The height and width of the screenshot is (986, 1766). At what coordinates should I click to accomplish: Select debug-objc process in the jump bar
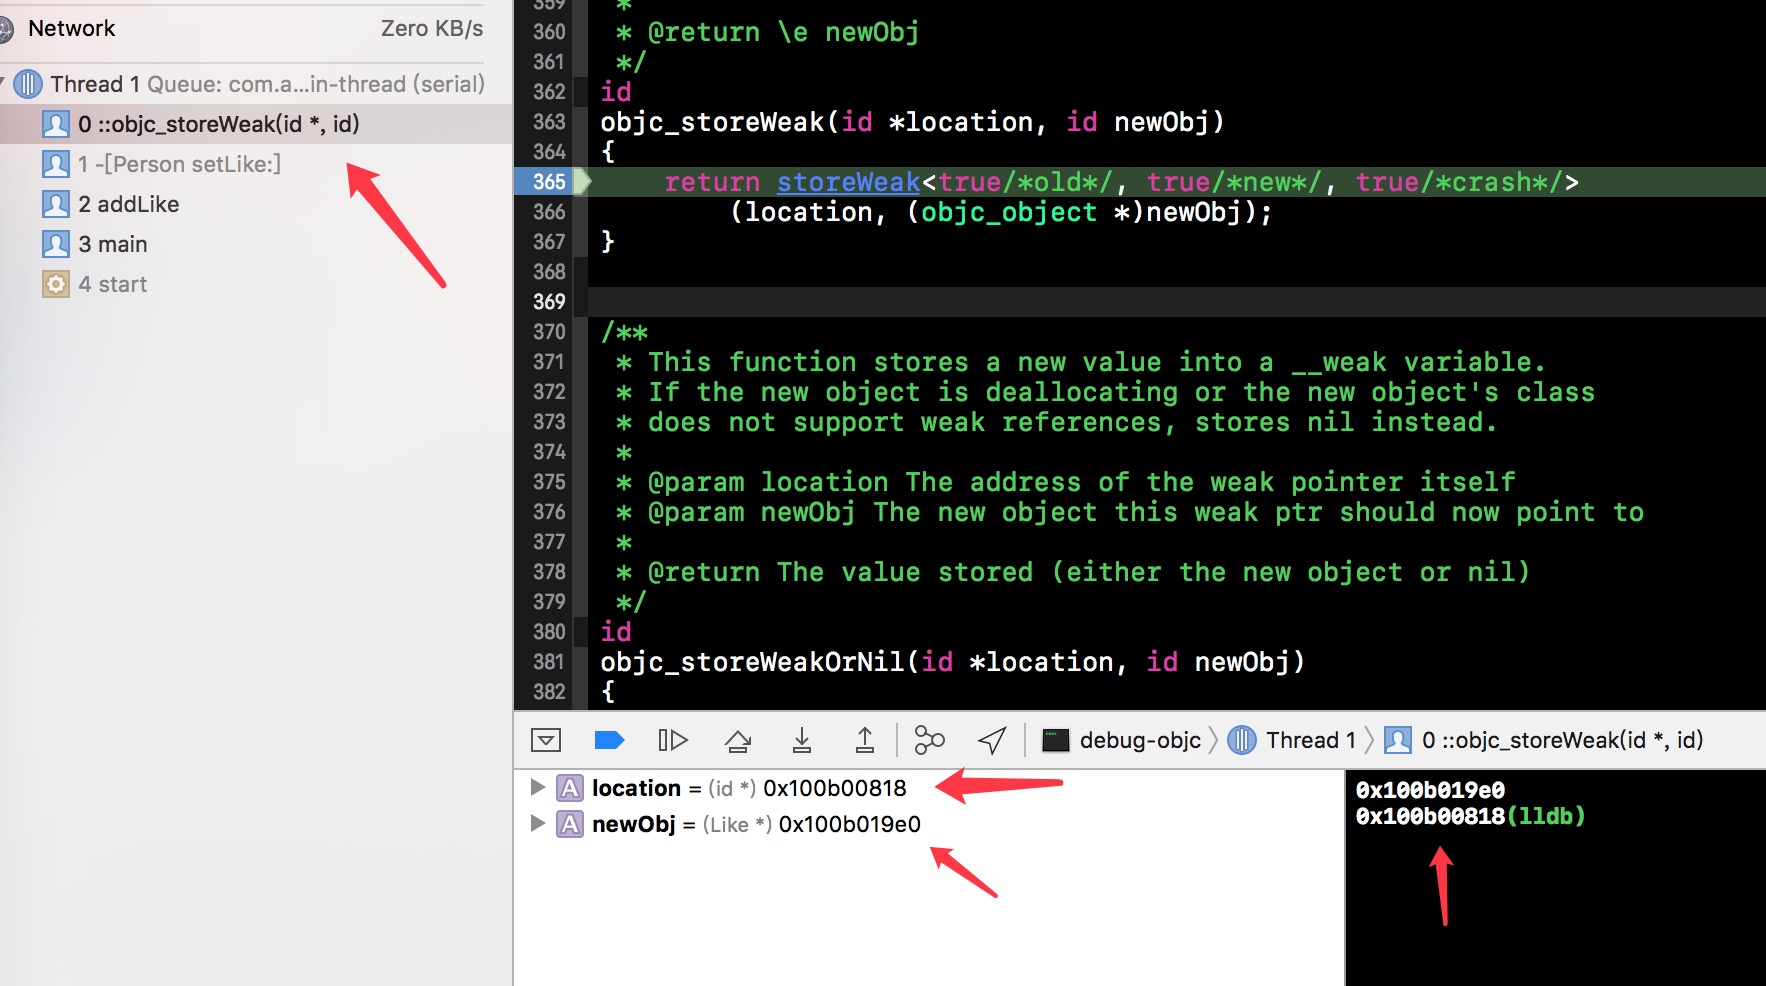tap(1122, 740)
